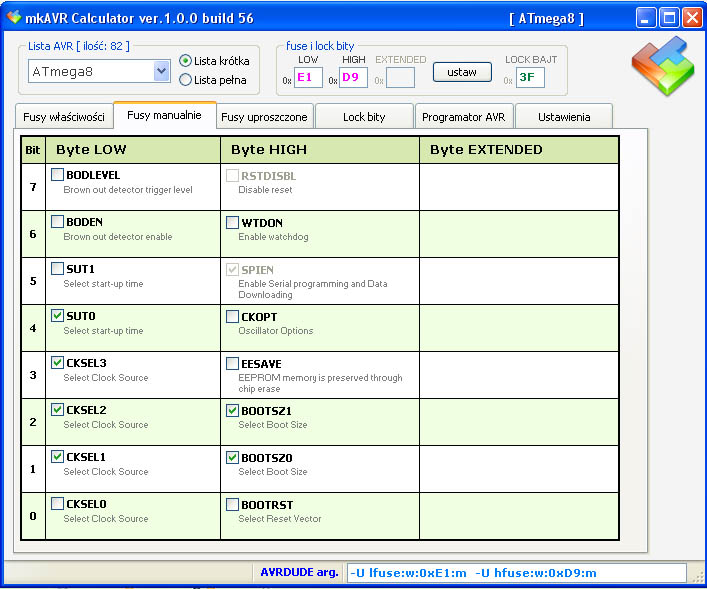This screenshot has width=707, height=589.
Task: Click the 'Brown out detector trigger level' text
Action: click(x=128, y=190)
